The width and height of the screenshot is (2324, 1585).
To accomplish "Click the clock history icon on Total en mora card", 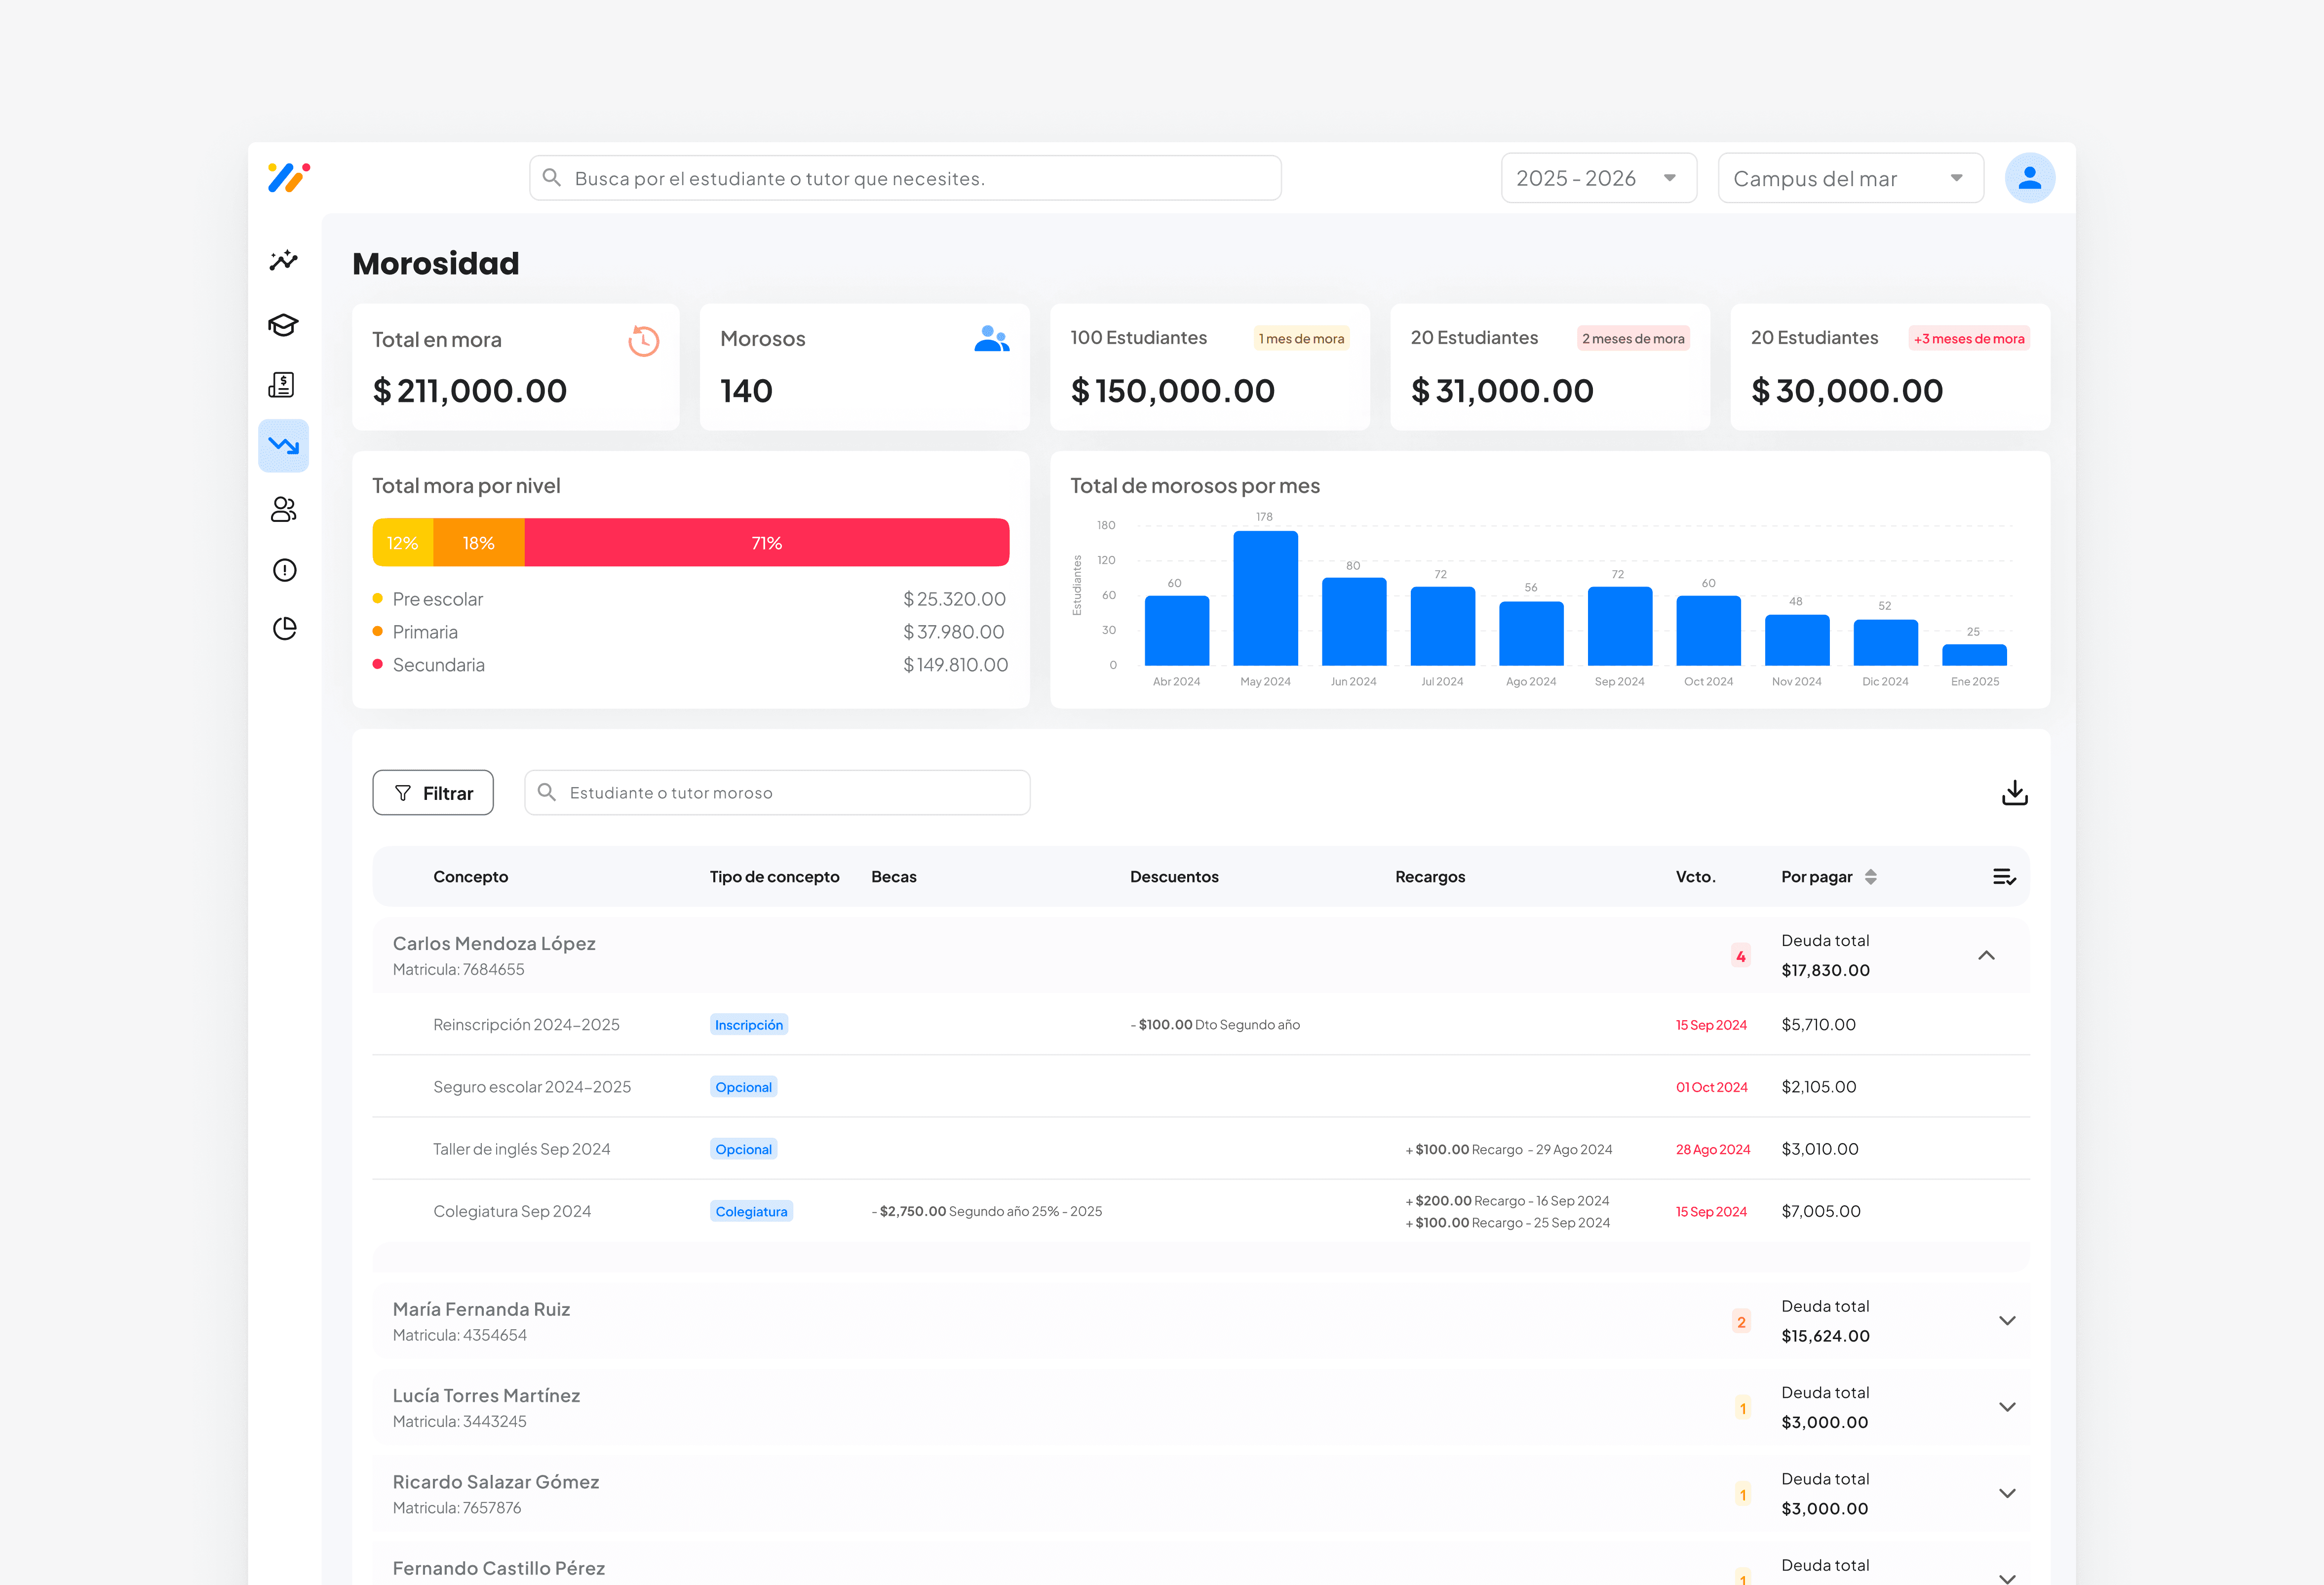I will click(x=643, y=340).
